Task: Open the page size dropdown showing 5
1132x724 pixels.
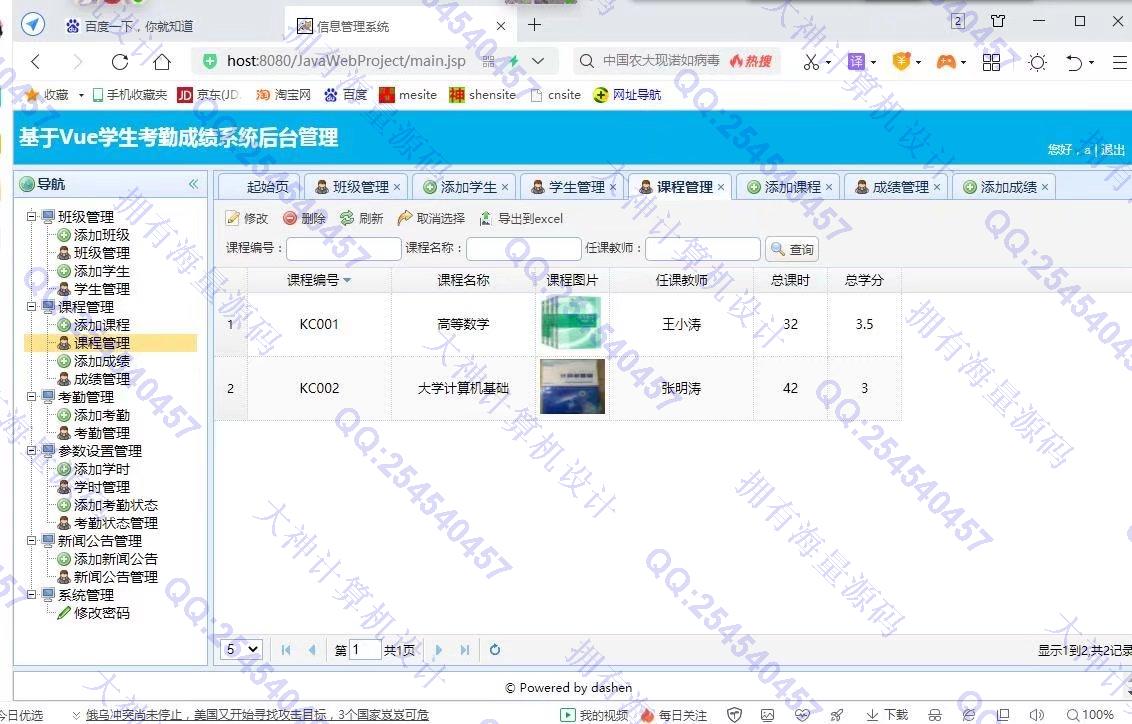Action: point(241,650)
